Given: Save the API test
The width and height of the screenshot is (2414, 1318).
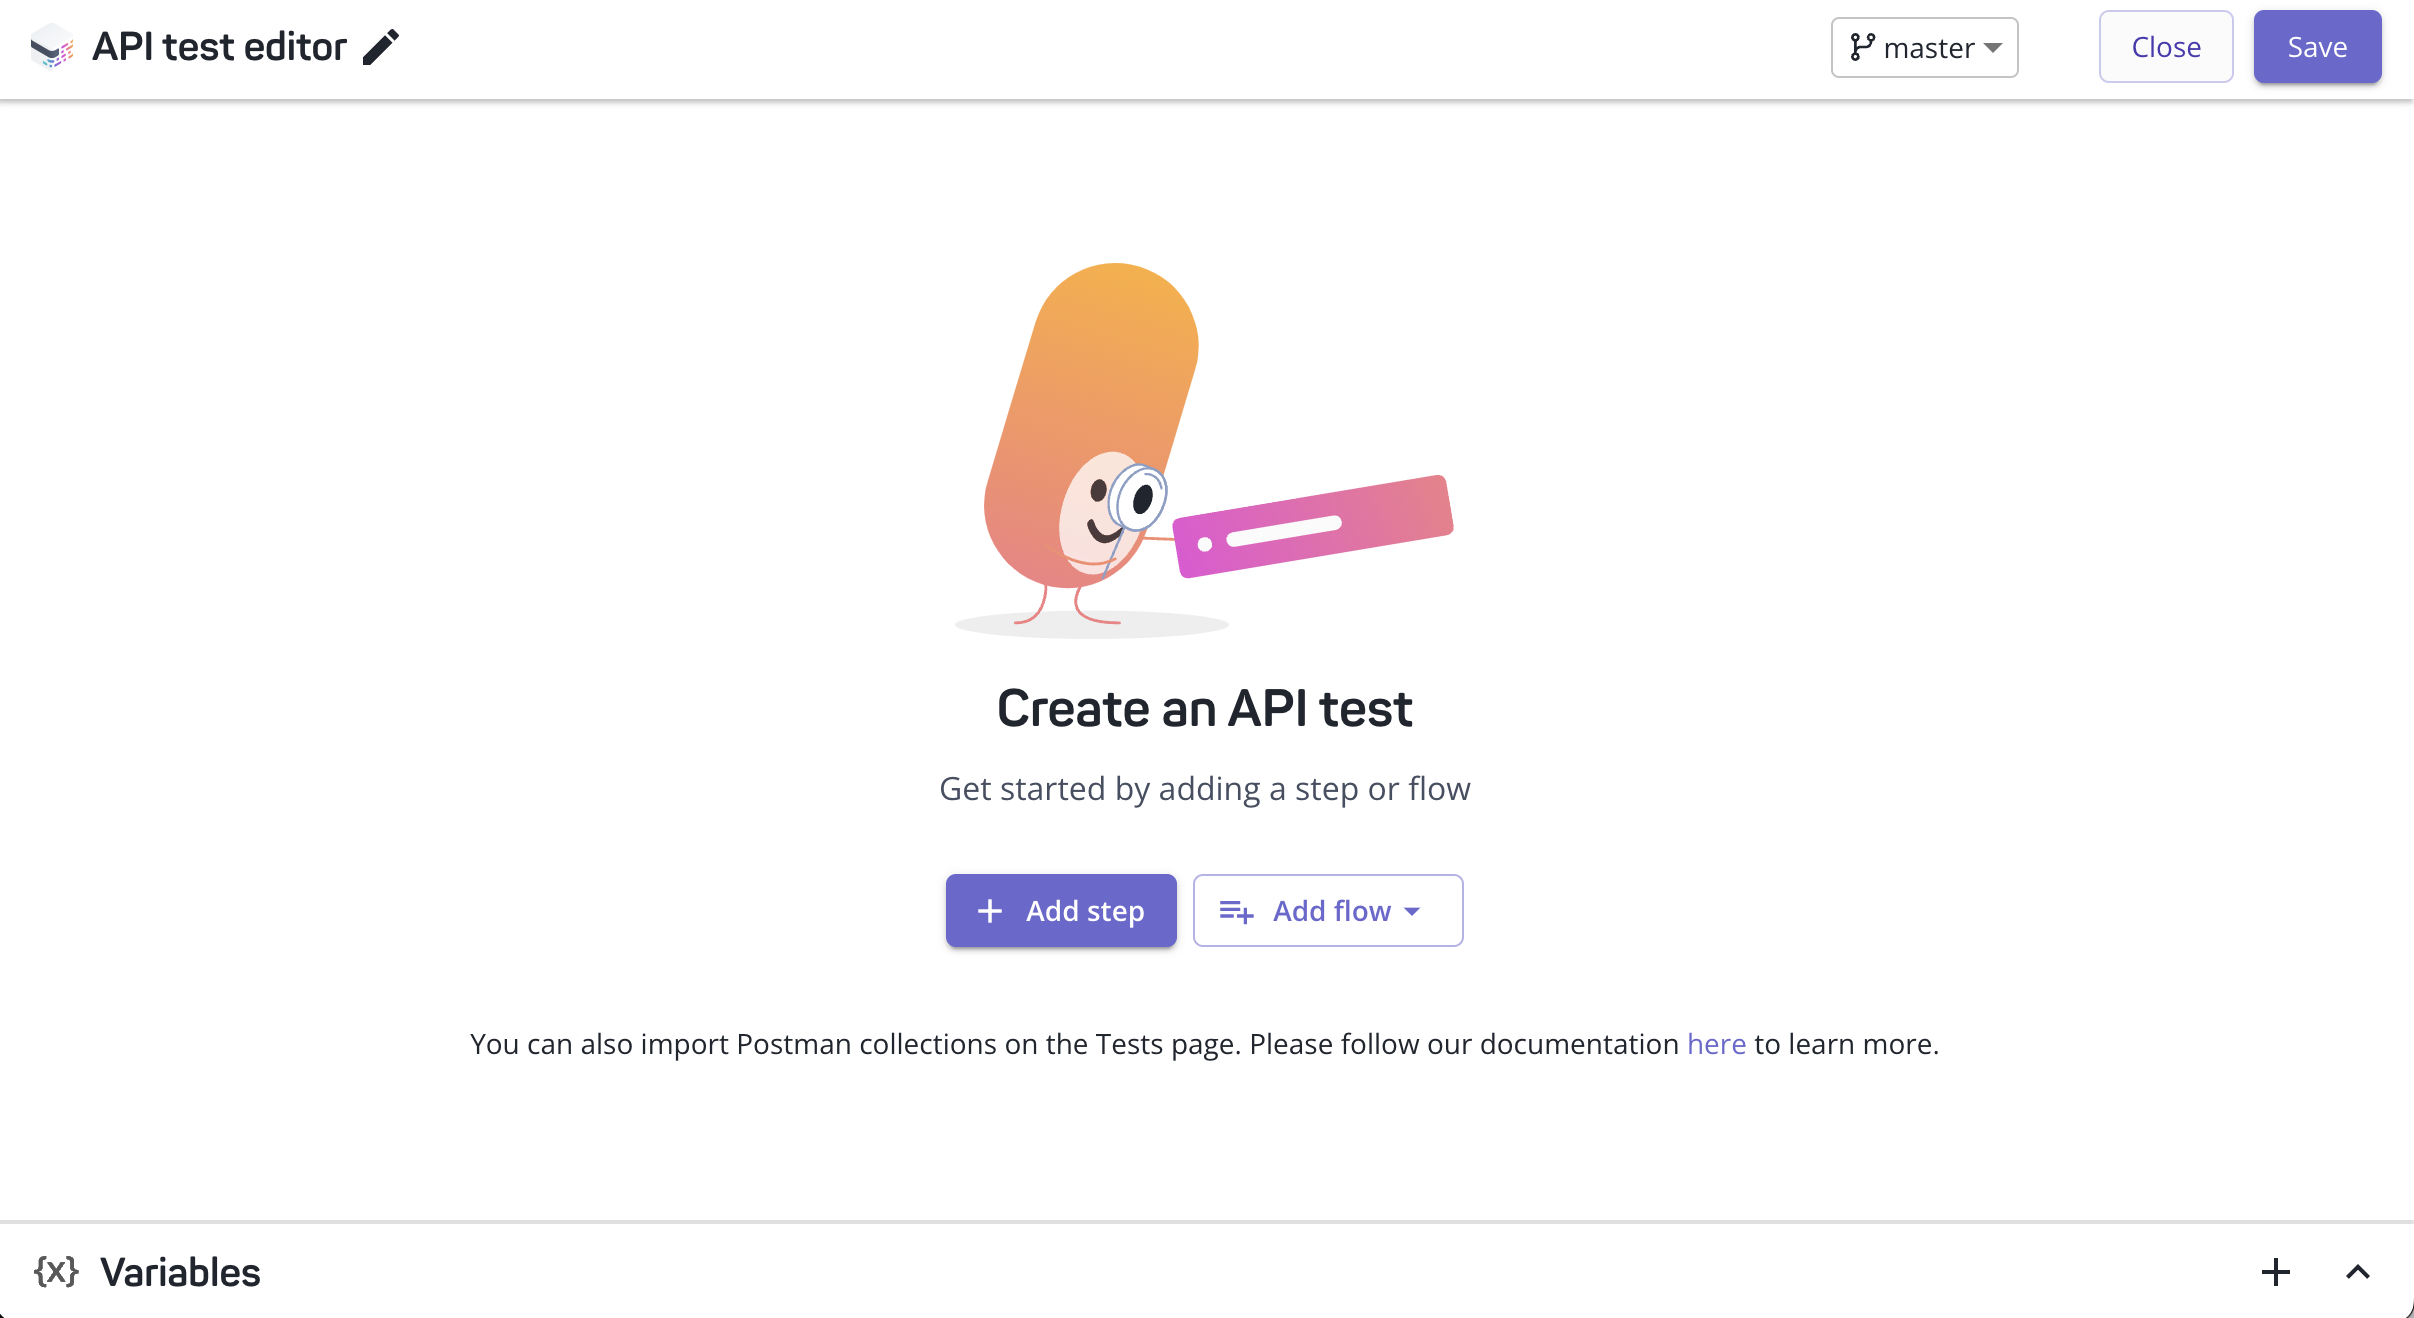Looking at the screenshot, I should (2317, 47).
